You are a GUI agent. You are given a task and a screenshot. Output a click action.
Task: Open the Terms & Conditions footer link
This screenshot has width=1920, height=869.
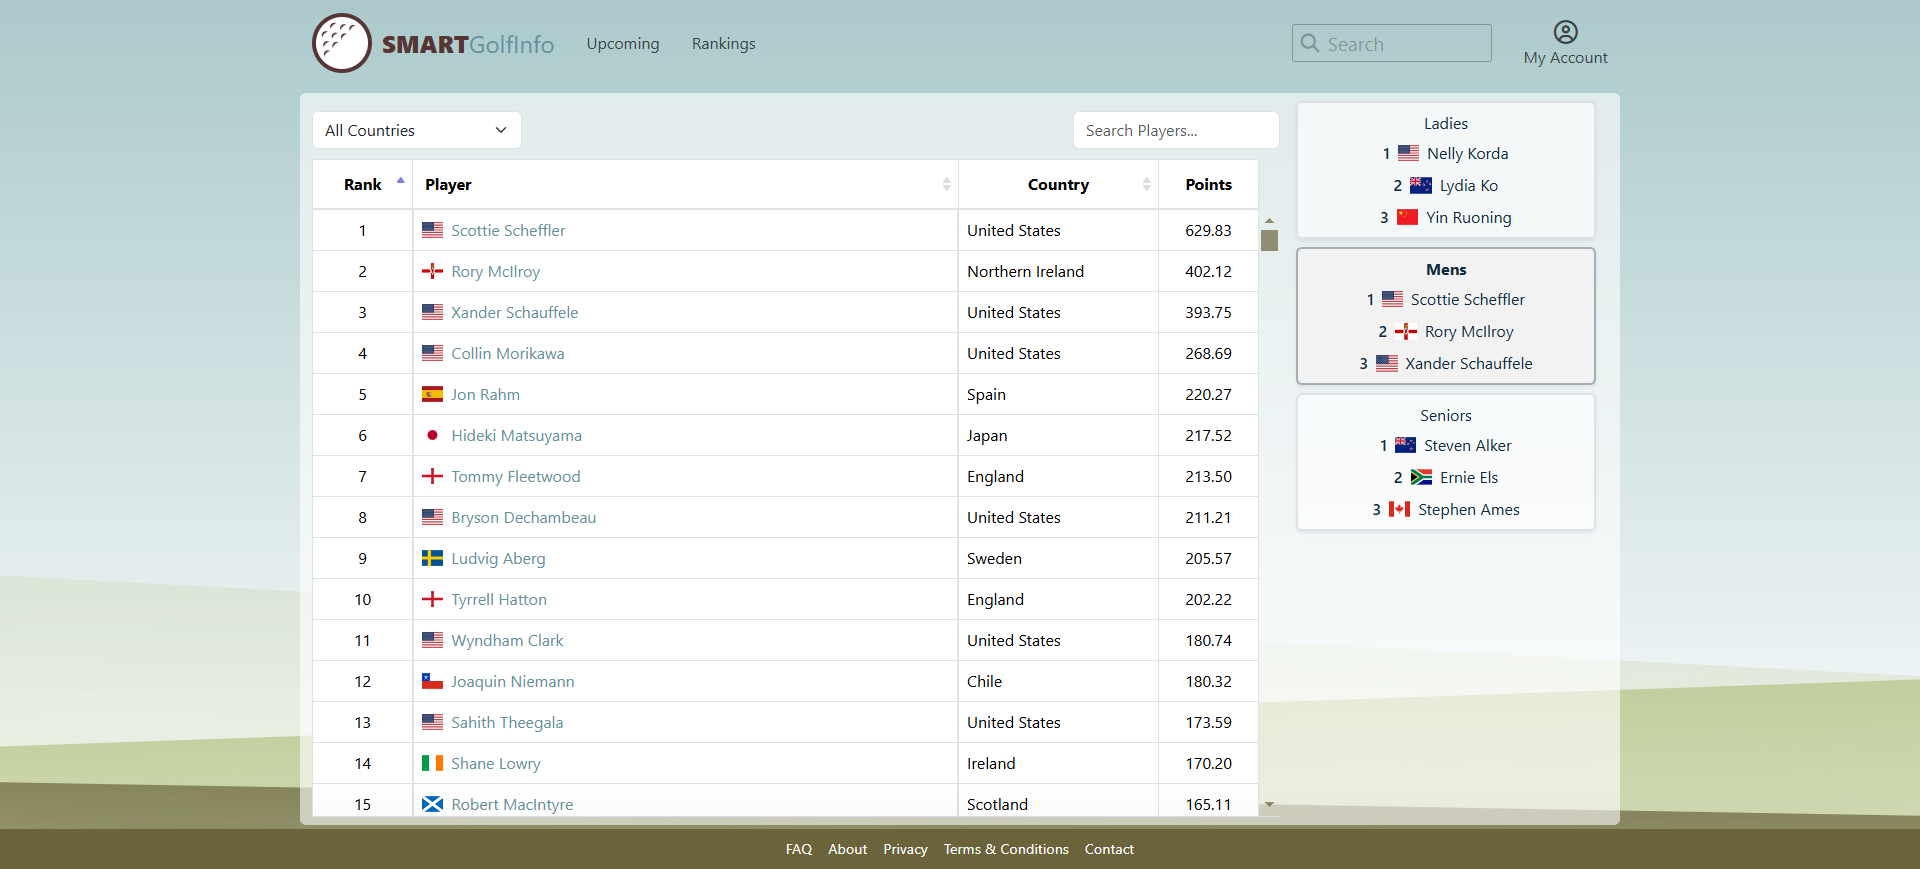pos(1006,849)
